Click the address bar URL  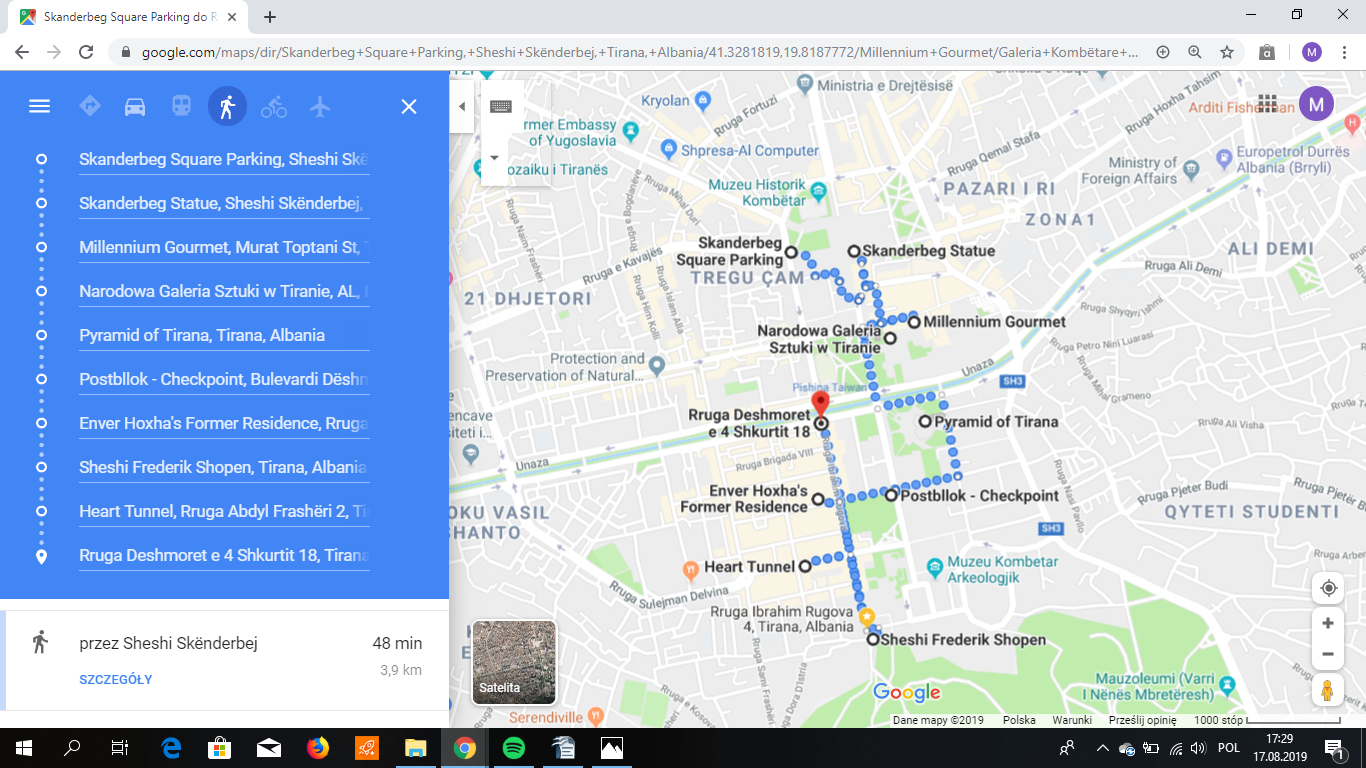point(640,52)
